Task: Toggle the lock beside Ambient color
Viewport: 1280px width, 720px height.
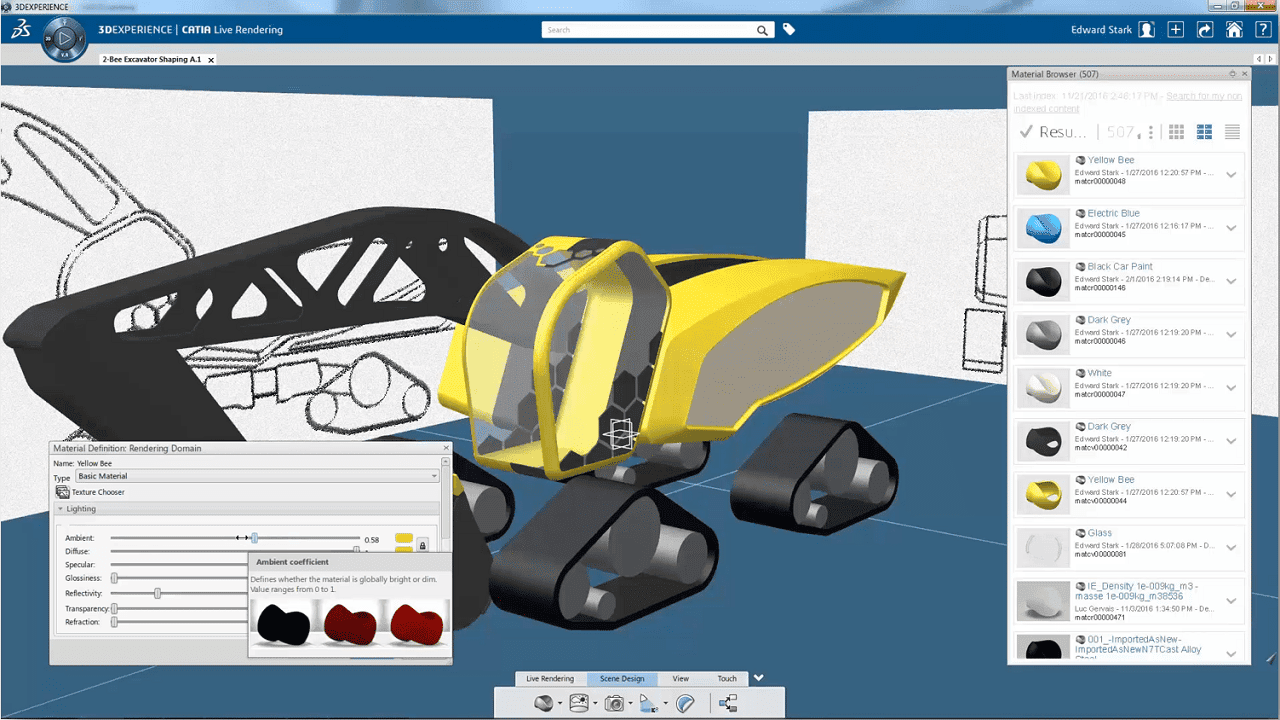Action: click(x=422, y=545)
